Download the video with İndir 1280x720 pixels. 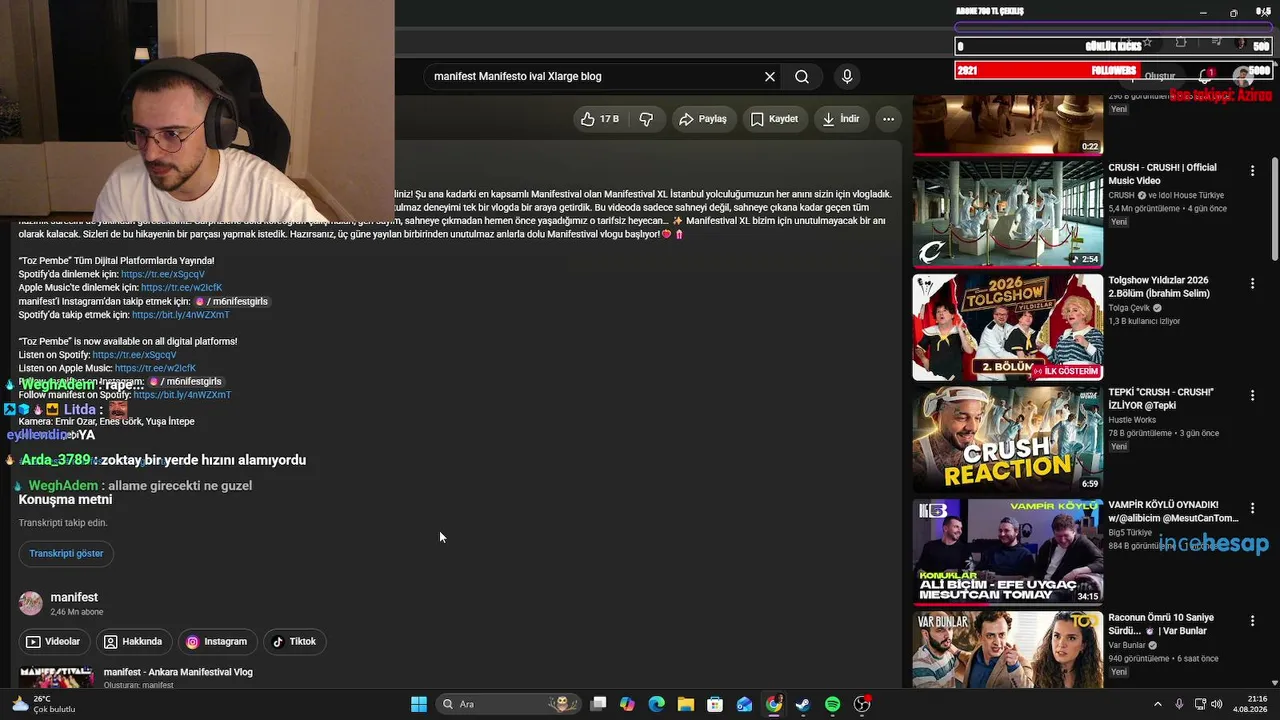(x=841, y=119)
